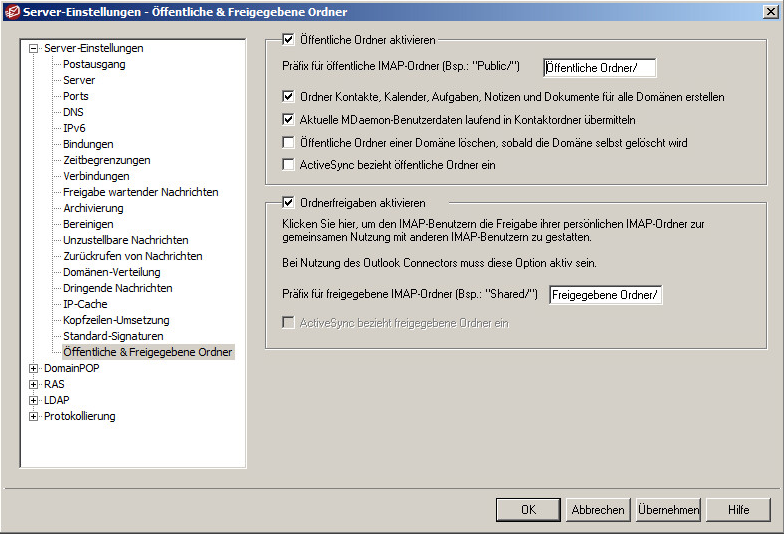Open 'Archivierung' settings page
784x534 pixels.
click(93, 208)
